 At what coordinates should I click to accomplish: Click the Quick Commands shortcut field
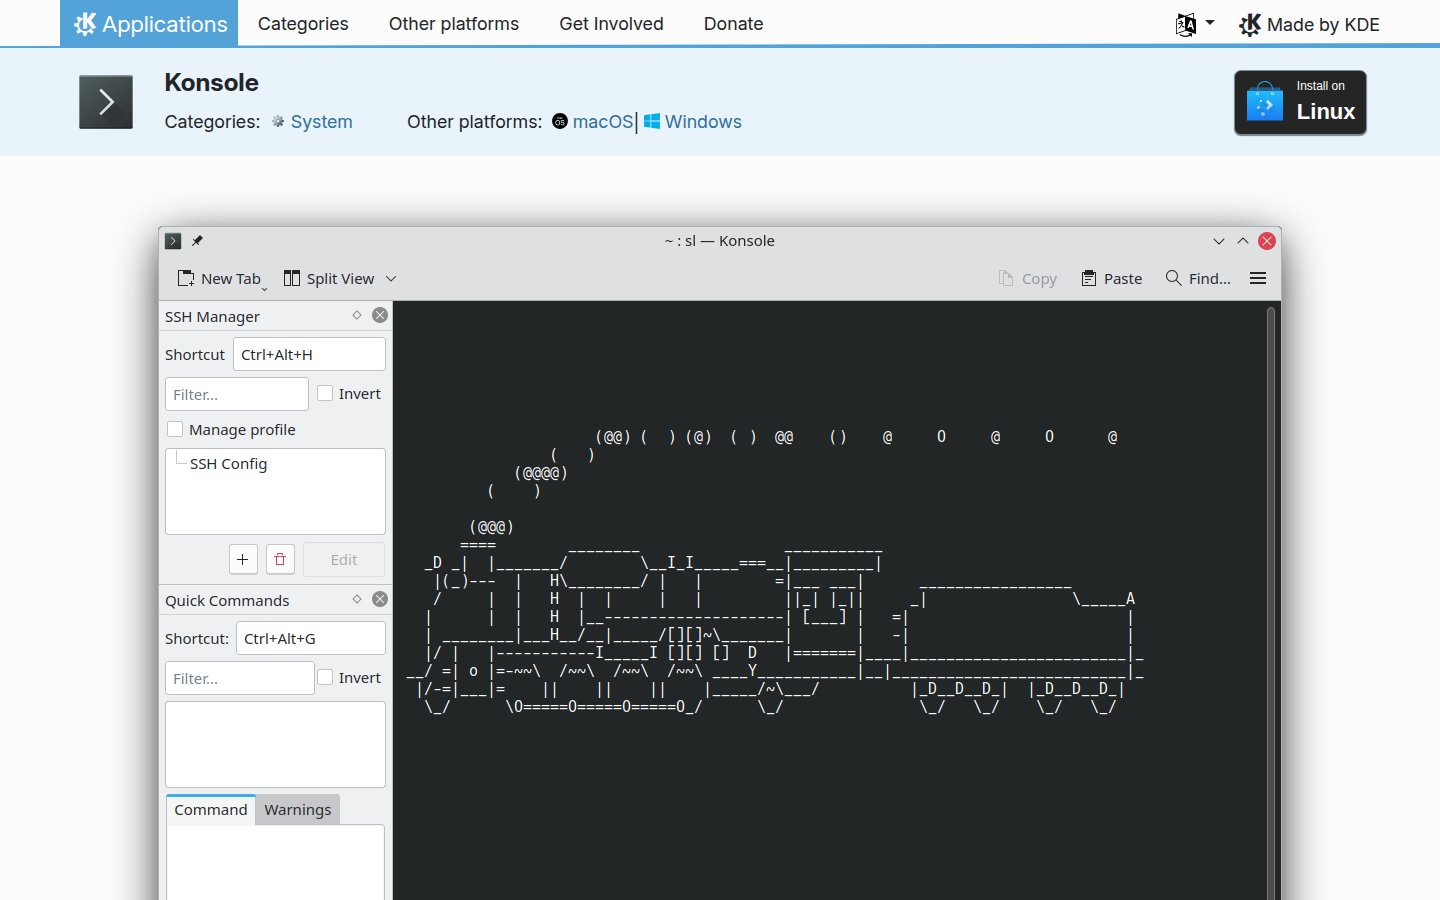[311, 638]
